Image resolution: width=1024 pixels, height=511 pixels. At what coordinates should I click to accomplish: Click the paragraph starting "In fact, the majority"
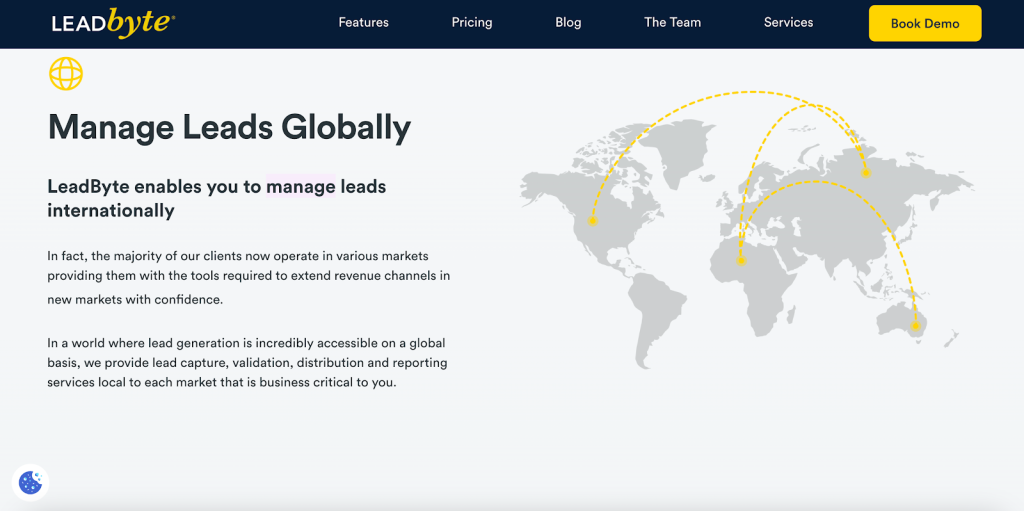(249, 278)
